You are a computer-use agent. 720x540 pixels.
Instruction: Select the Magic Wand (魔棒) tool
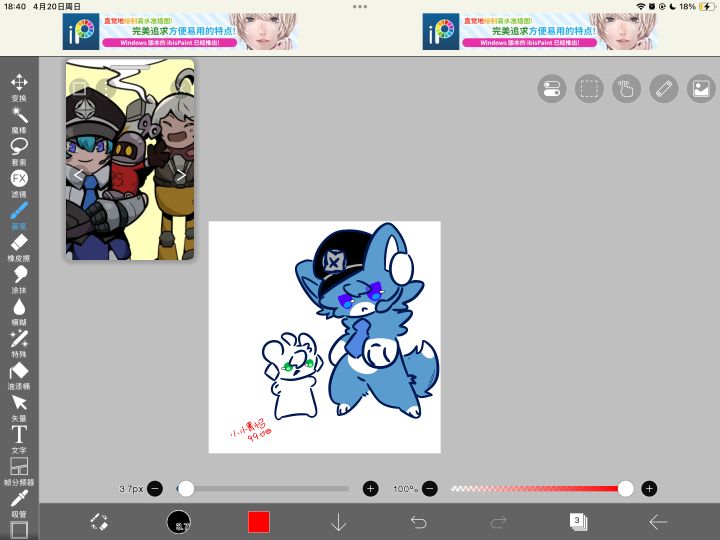(x=19, y=119)
